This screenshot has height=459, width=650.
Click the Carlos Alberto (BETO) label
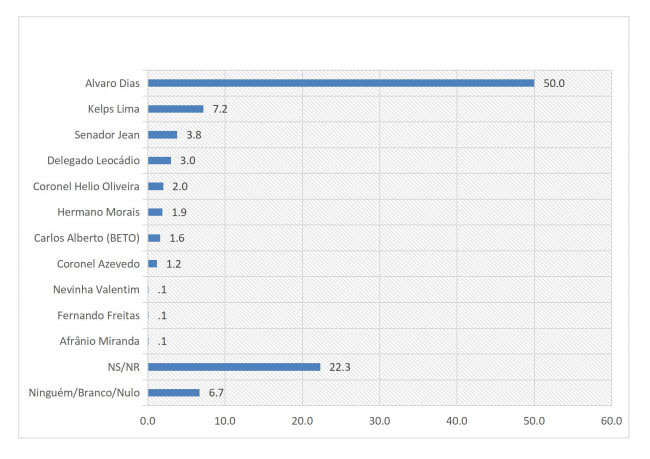tap(88, 238)
